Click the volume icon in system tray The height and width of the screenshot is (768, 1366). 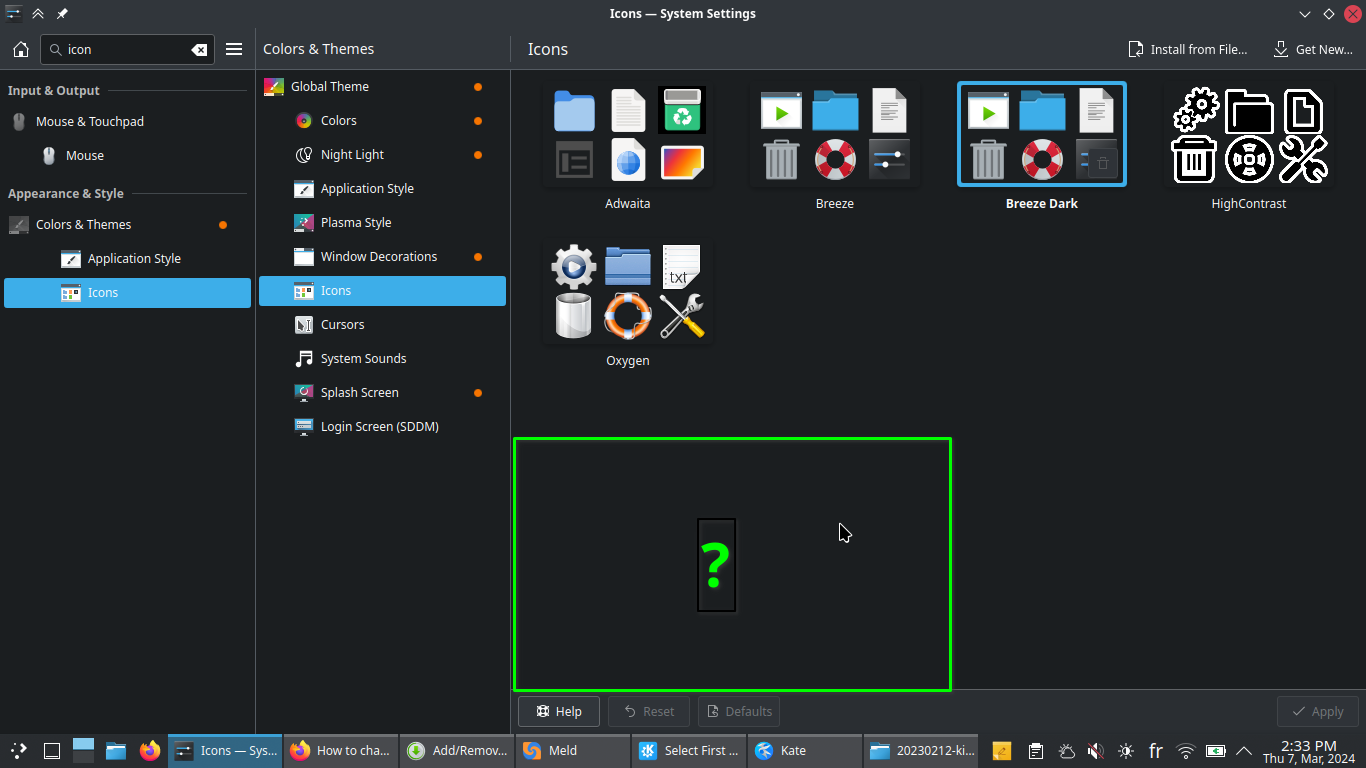[x=1096, y=750]
